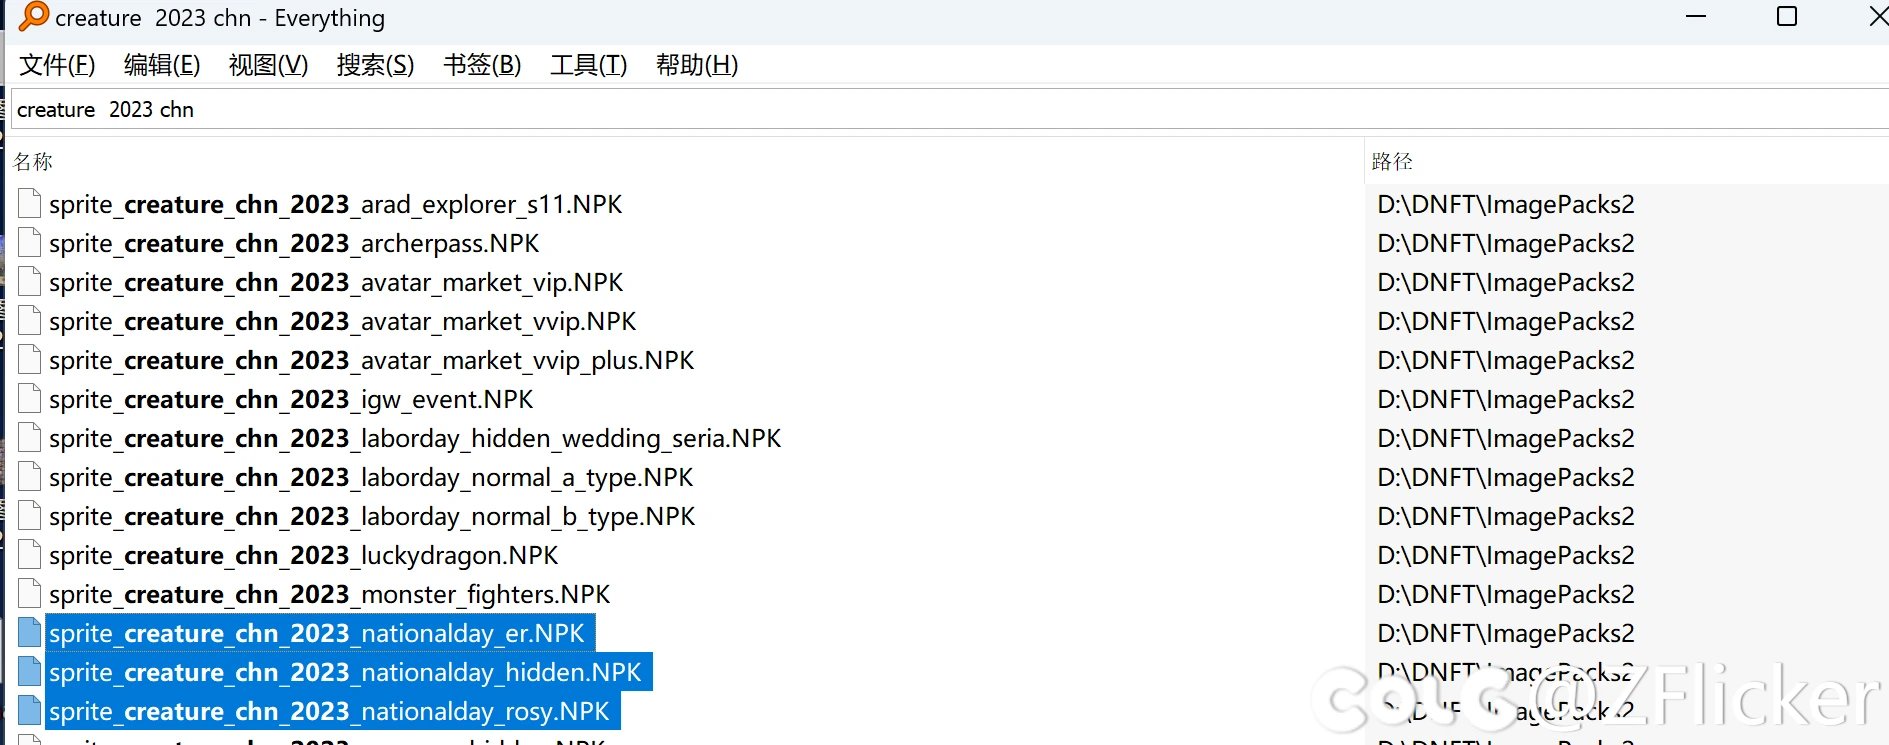This screenshot has width=1889, height=745.
Task: Open the 工具(T) menu
Action: [x=588, y=65]
